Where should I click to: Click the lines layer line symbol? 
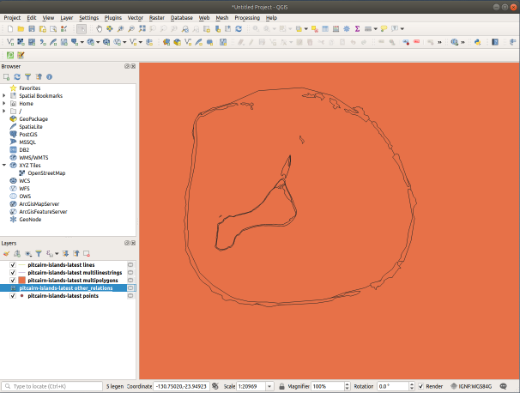[x=22, y=265]
